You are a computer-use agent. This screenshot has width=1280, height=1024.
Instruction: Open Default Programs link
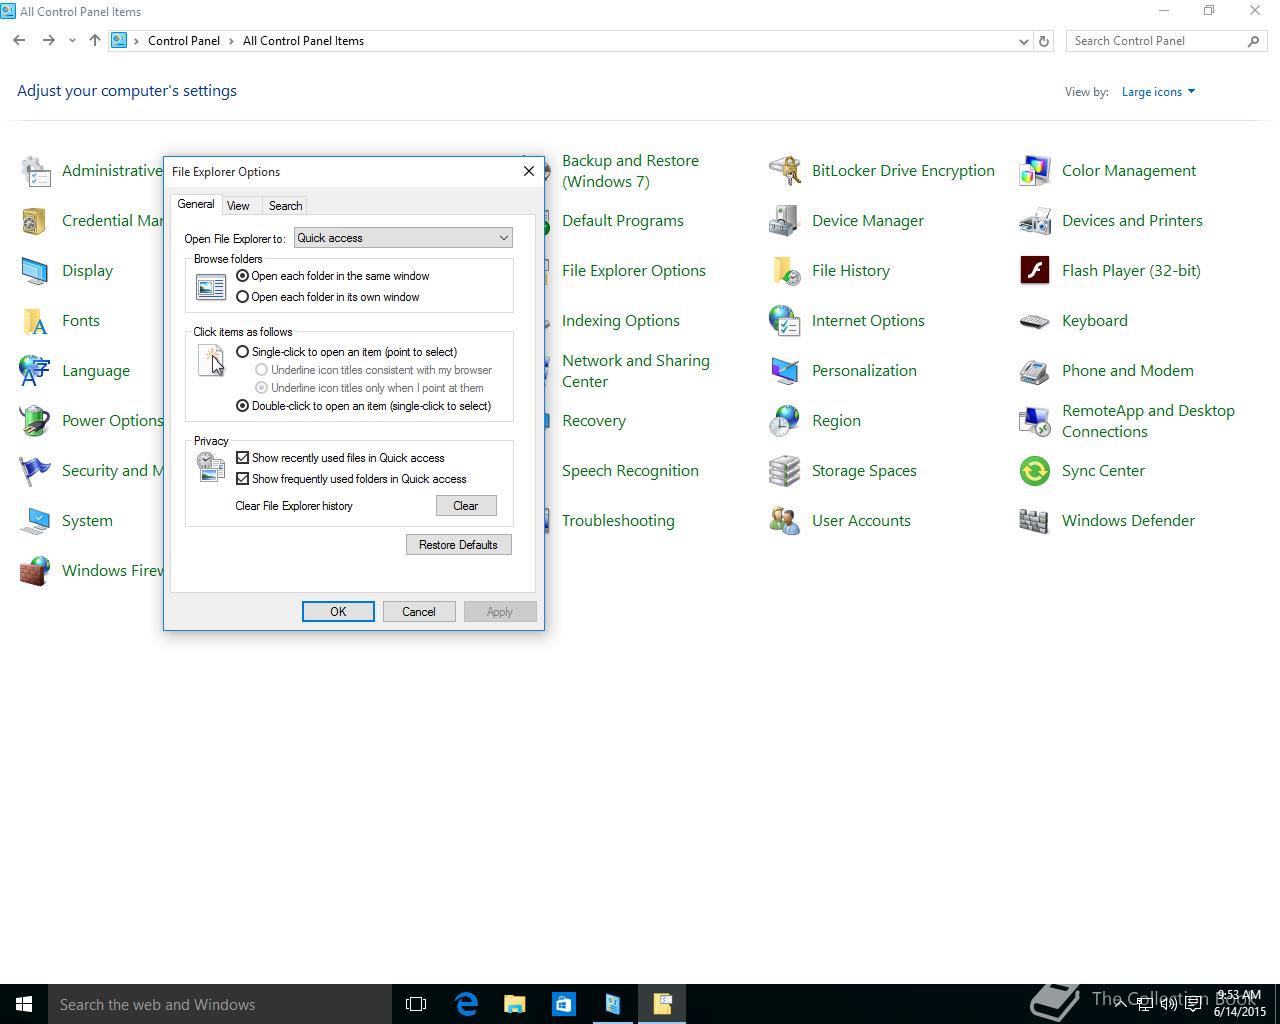tap(623, 221)
